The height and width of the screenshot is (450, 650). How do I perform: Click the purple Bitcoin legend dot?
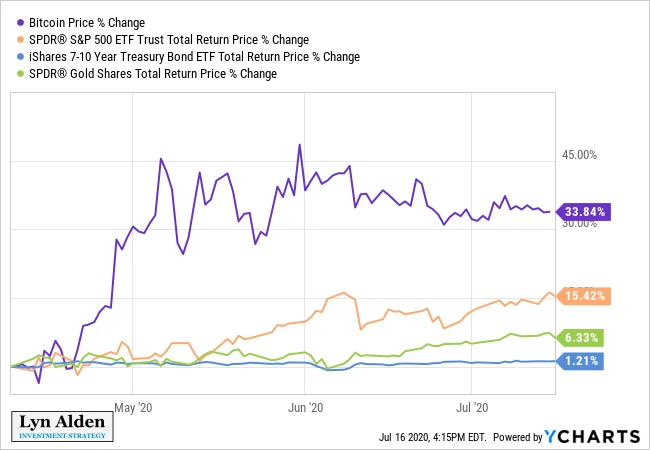[x=20, y=23]
